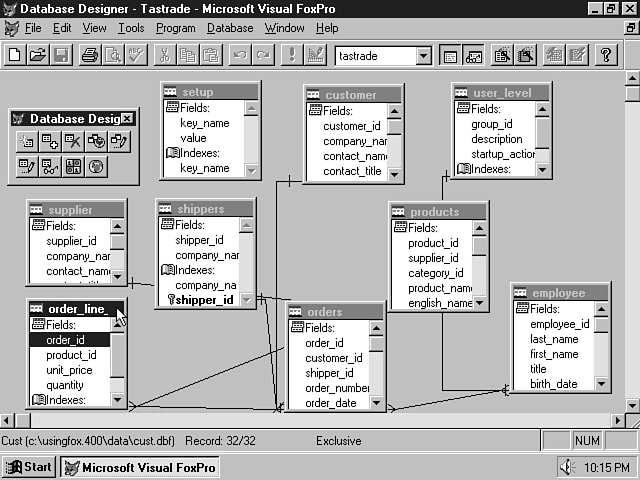
Task: Click the Print icon in the toolbar
Action: (x=89, y=55)
